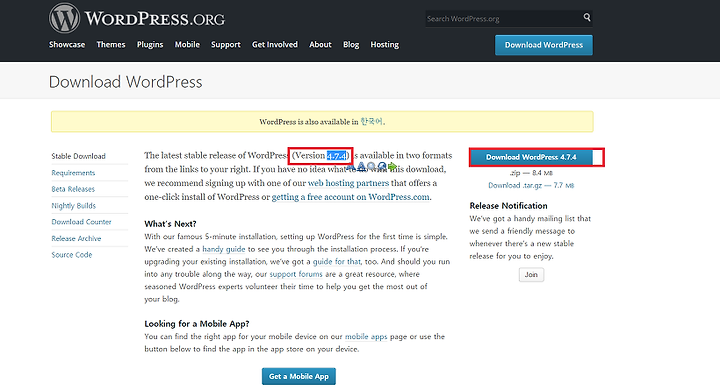Open the Themes menu item
The height and width of the screenshot is (390, 720).
tap(111, 45)
